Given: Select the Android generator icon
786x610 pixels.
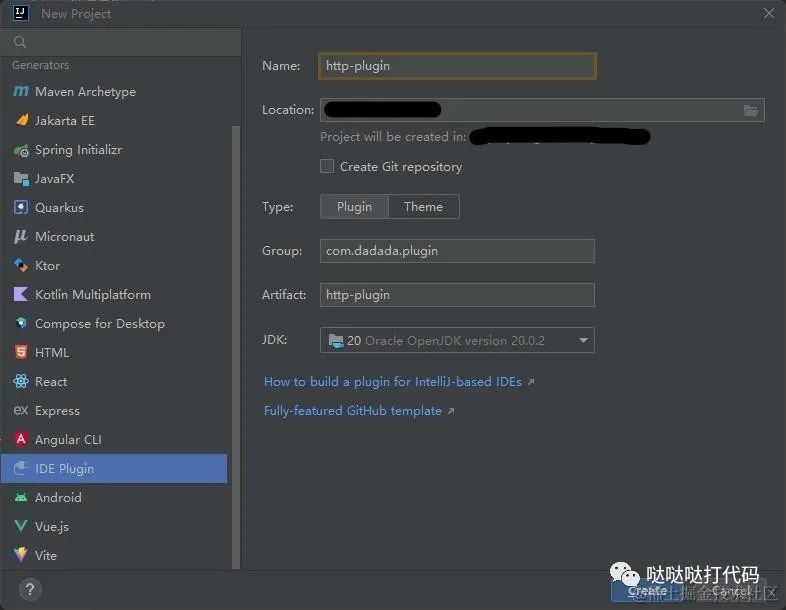Looking at the screenshot, I should click(x=21, y=497).
